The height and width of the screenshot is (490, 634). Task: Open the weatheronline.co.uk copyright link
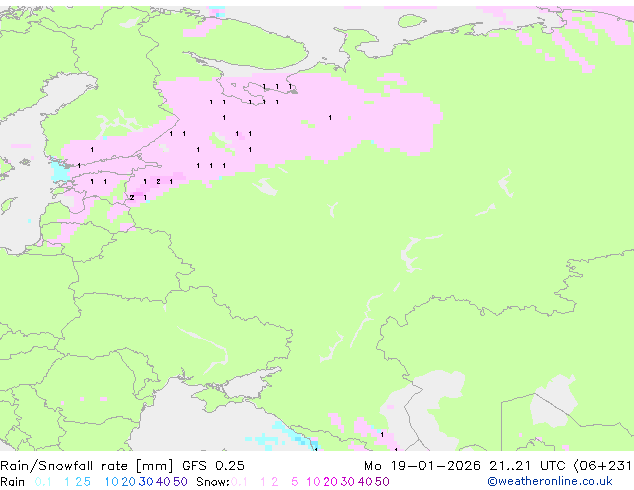[x=550, y=482]
